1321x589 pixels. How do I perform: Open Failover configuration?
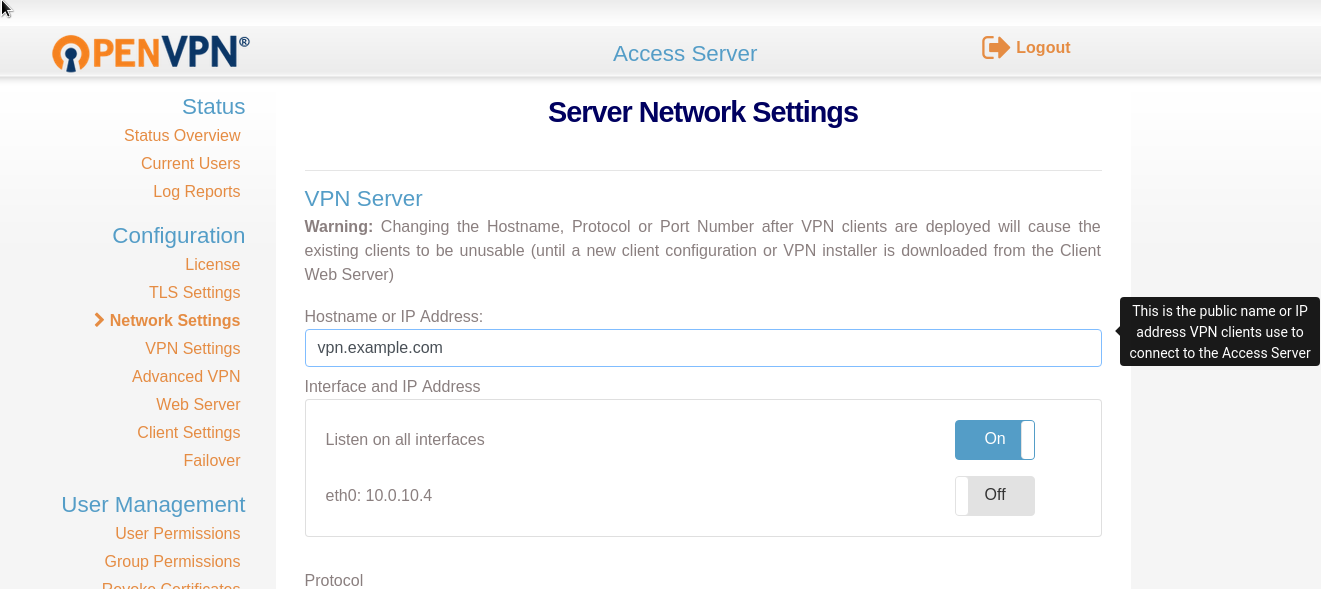(x=211, y=461)
